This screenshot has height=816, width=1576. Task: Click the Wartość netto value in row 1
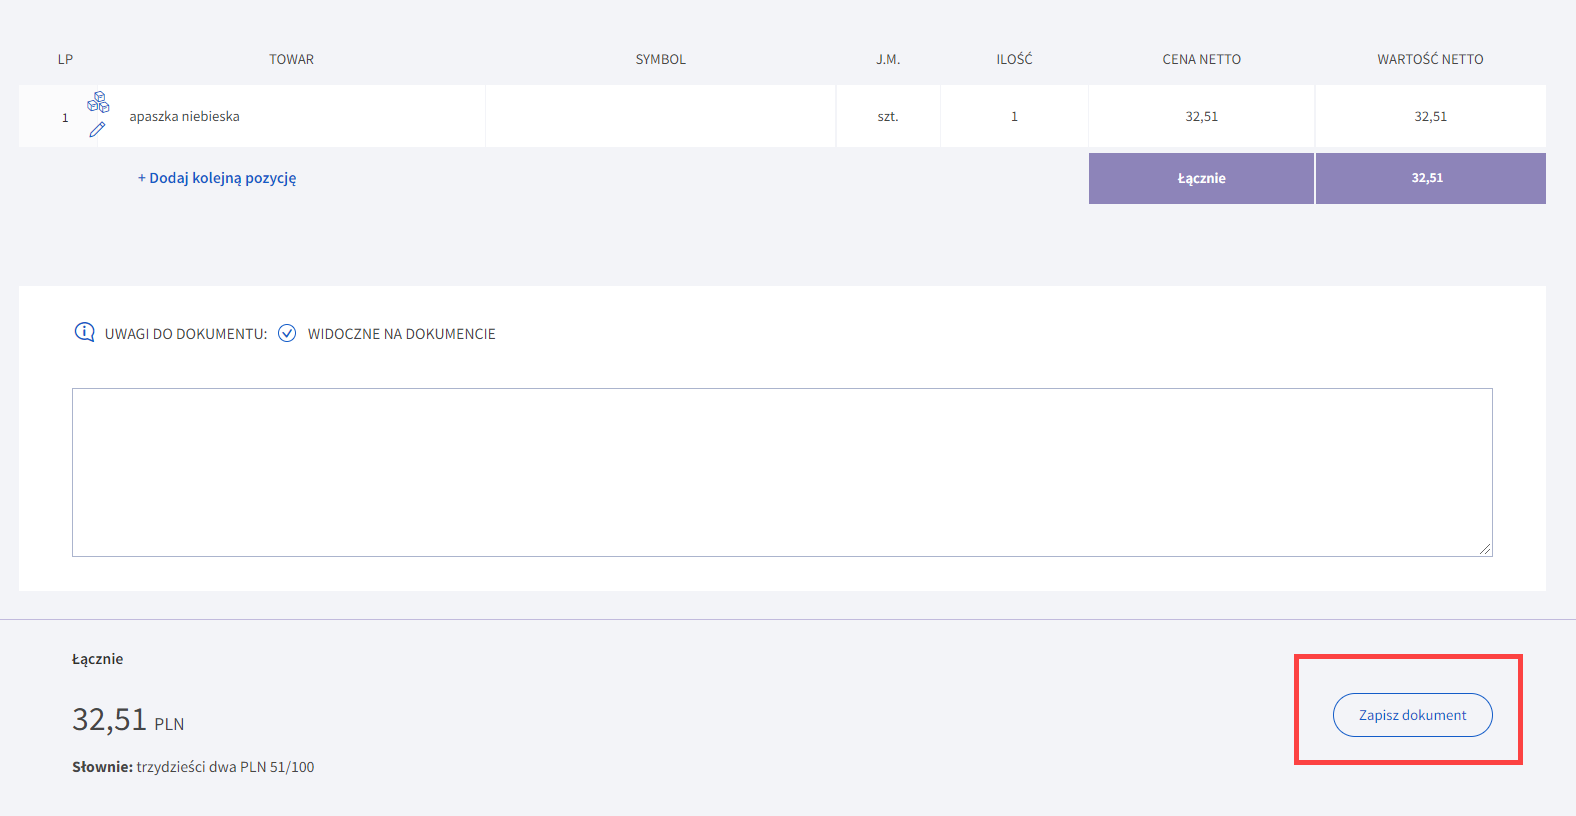1430,117
